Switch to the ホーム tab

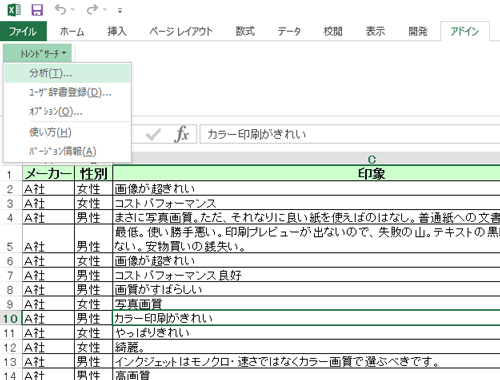pyautogui.click(x=72, y=31)
